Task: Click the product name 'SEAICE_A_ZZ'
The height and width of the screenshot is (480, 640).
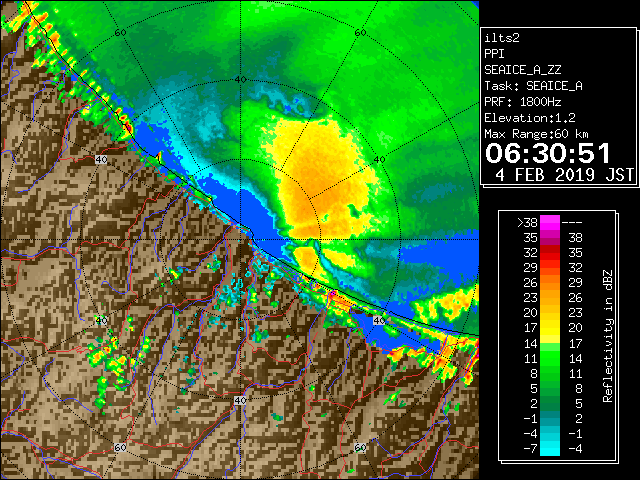Action: point(523,70)
